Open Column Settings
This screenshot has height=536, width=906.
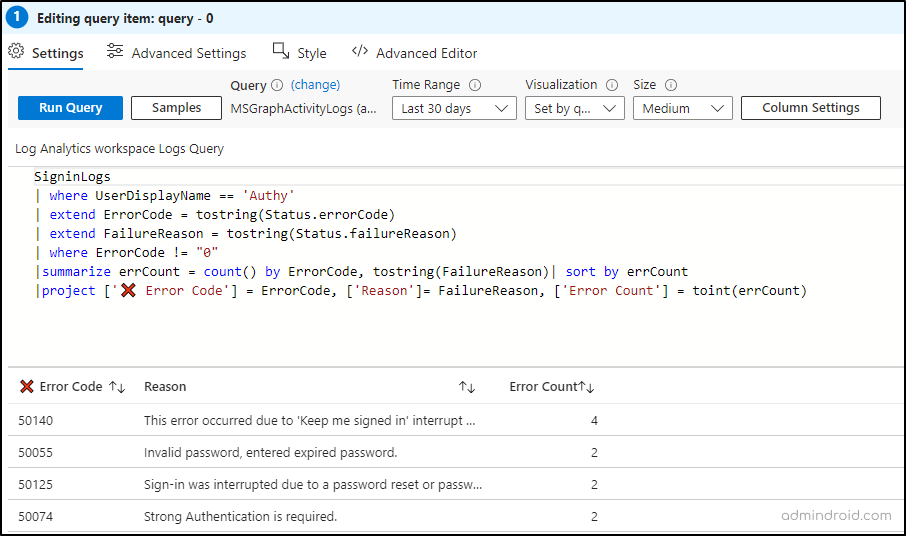(x=811, y=108)
